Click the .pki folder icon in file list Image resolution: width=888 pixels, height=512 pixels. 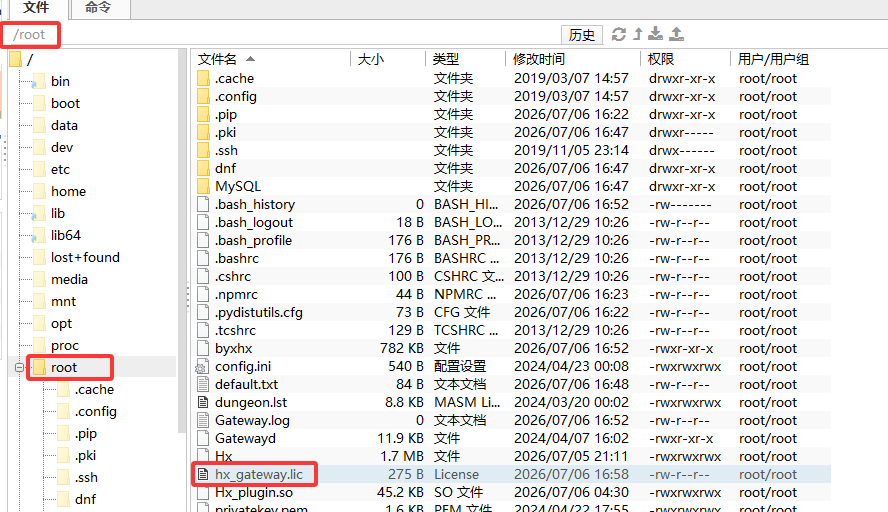(203, 133)
